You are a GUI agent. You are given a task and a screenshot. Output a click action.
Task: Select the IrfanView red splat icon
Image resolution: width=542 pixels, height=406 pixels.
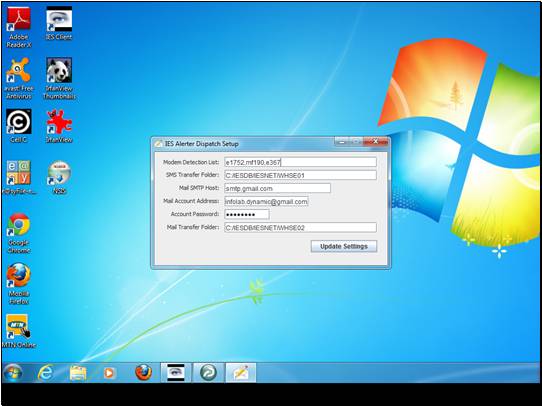pos(59,126)
